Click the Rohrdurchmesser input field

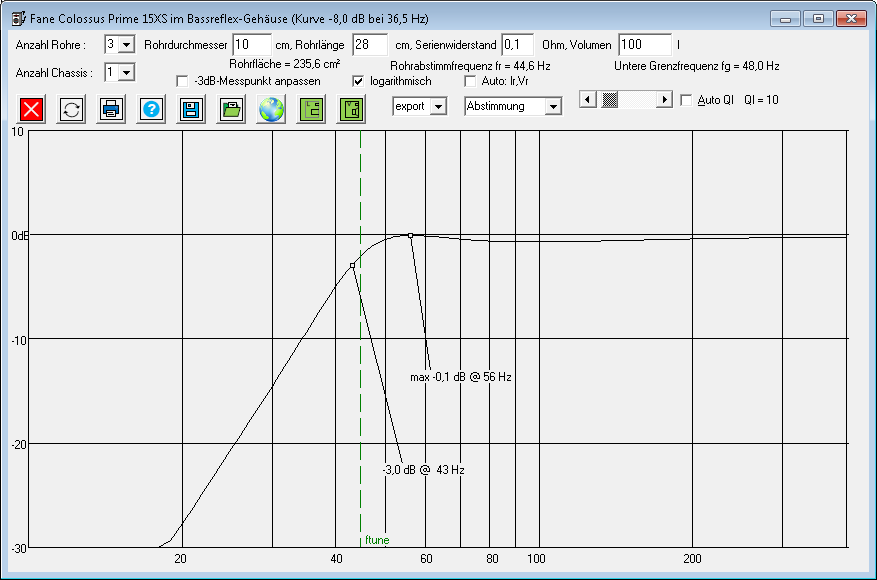click(x=252, y=45)
